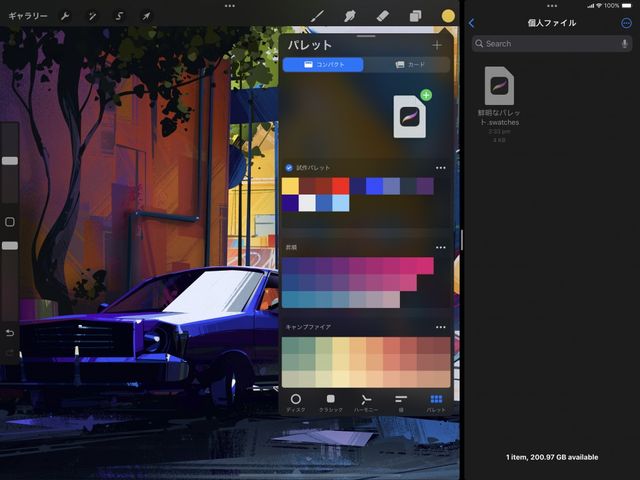Open the Gallery (ギャラリー) in Procreate
The width and height of the screenshot is (640, 480).
tap(28, 16)
